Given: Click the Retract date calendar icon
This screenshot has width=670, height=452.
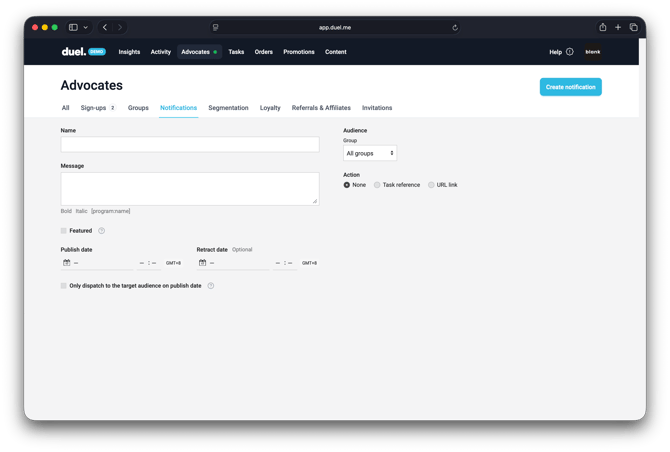Looking at the screenshot, I should [202, 263].
